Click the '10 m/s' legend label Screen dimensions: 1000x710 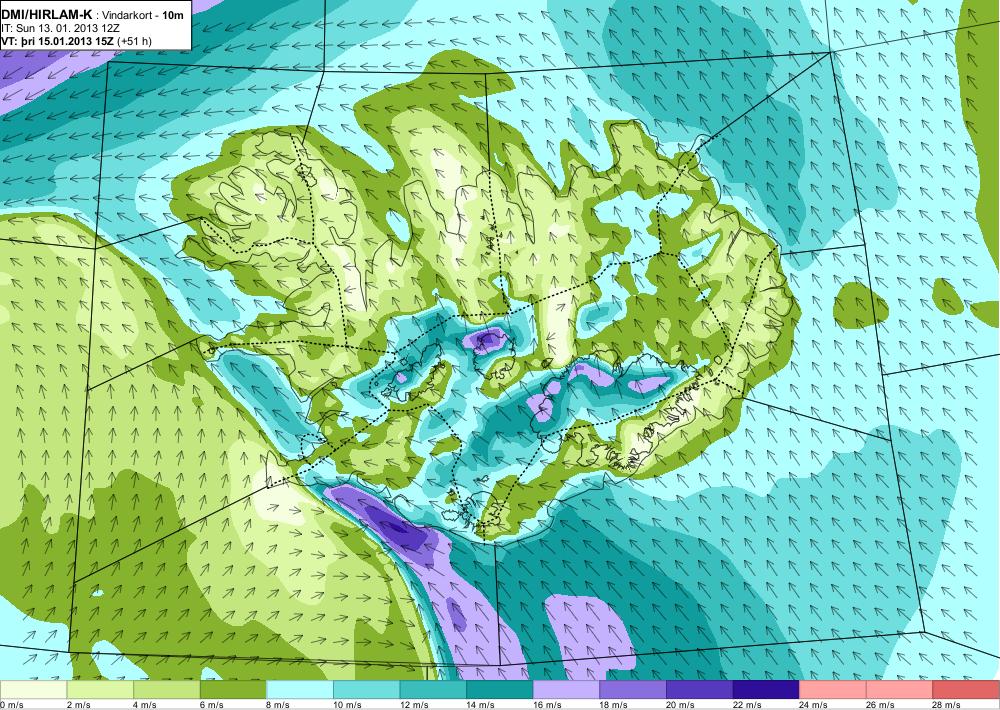348,705
